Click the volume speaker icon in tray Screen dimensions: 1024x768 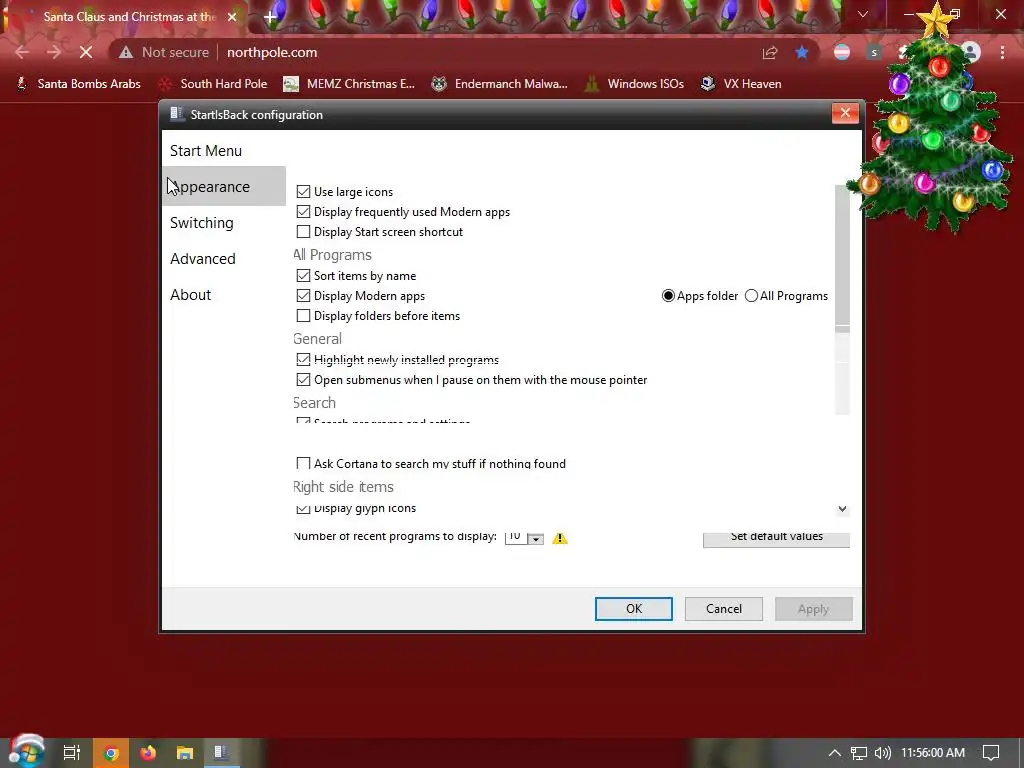click(x=882, y=753)
